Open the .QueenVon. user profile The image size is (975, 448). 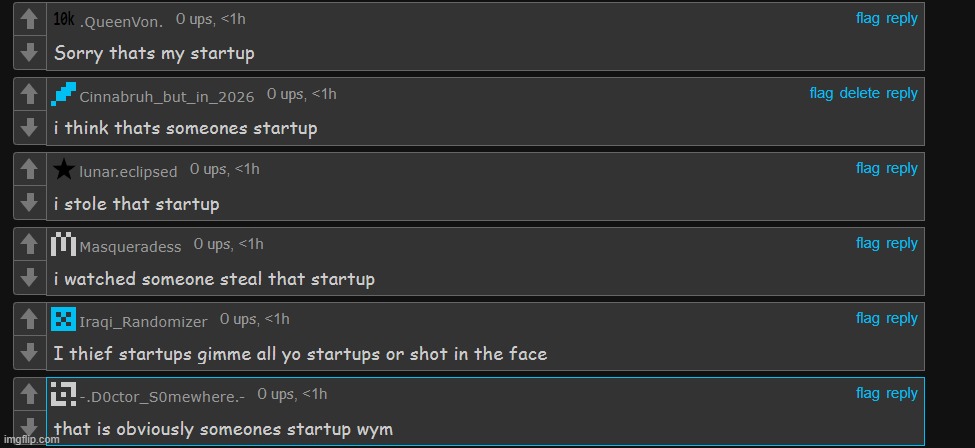coord(120,22)
